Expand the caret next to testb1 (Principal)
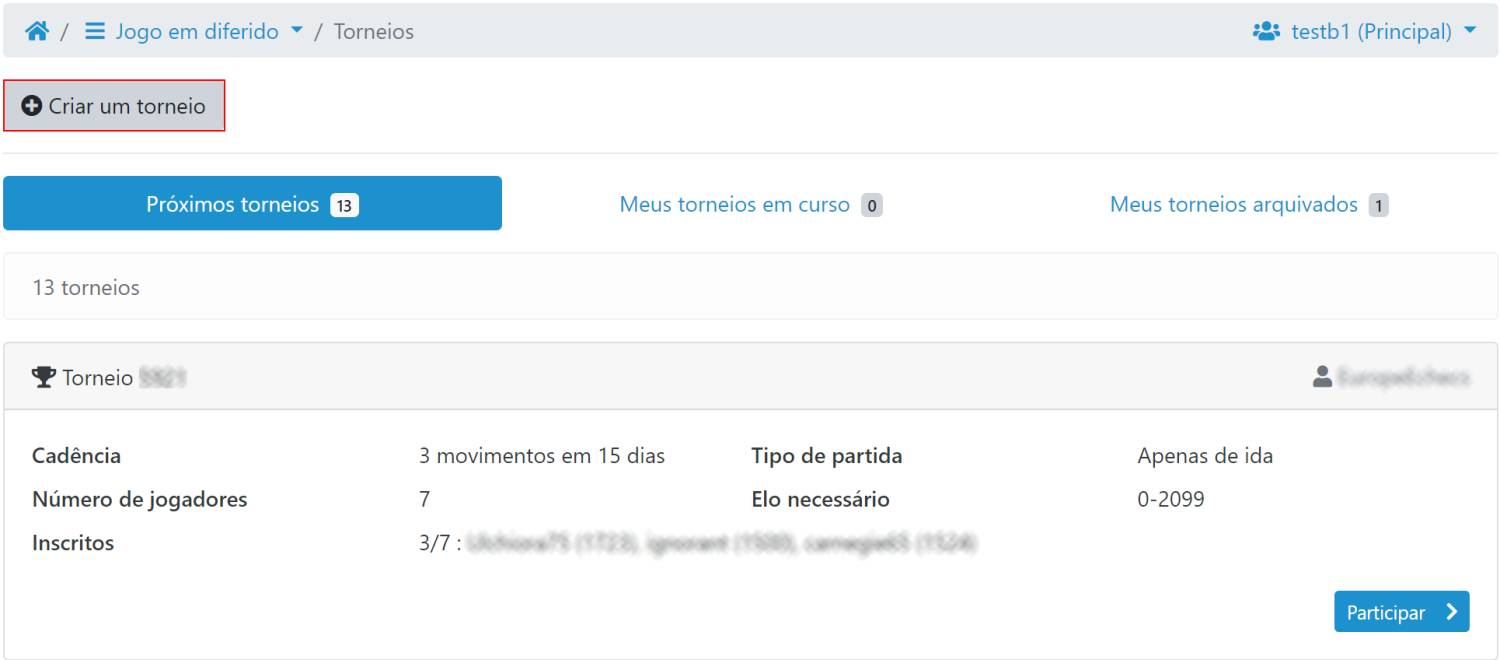This screenshot has width=1500, height=660. point(1469,32)
